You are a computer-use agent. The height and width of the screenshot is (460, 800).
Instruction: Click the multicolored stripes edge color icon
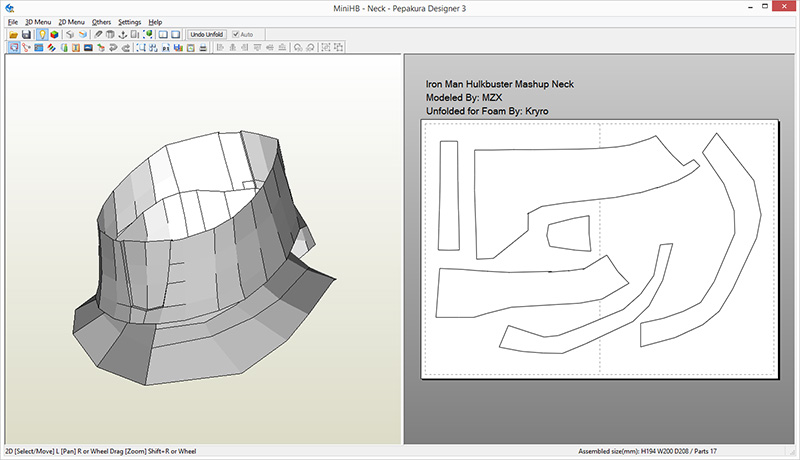click(x=51, y=47)
